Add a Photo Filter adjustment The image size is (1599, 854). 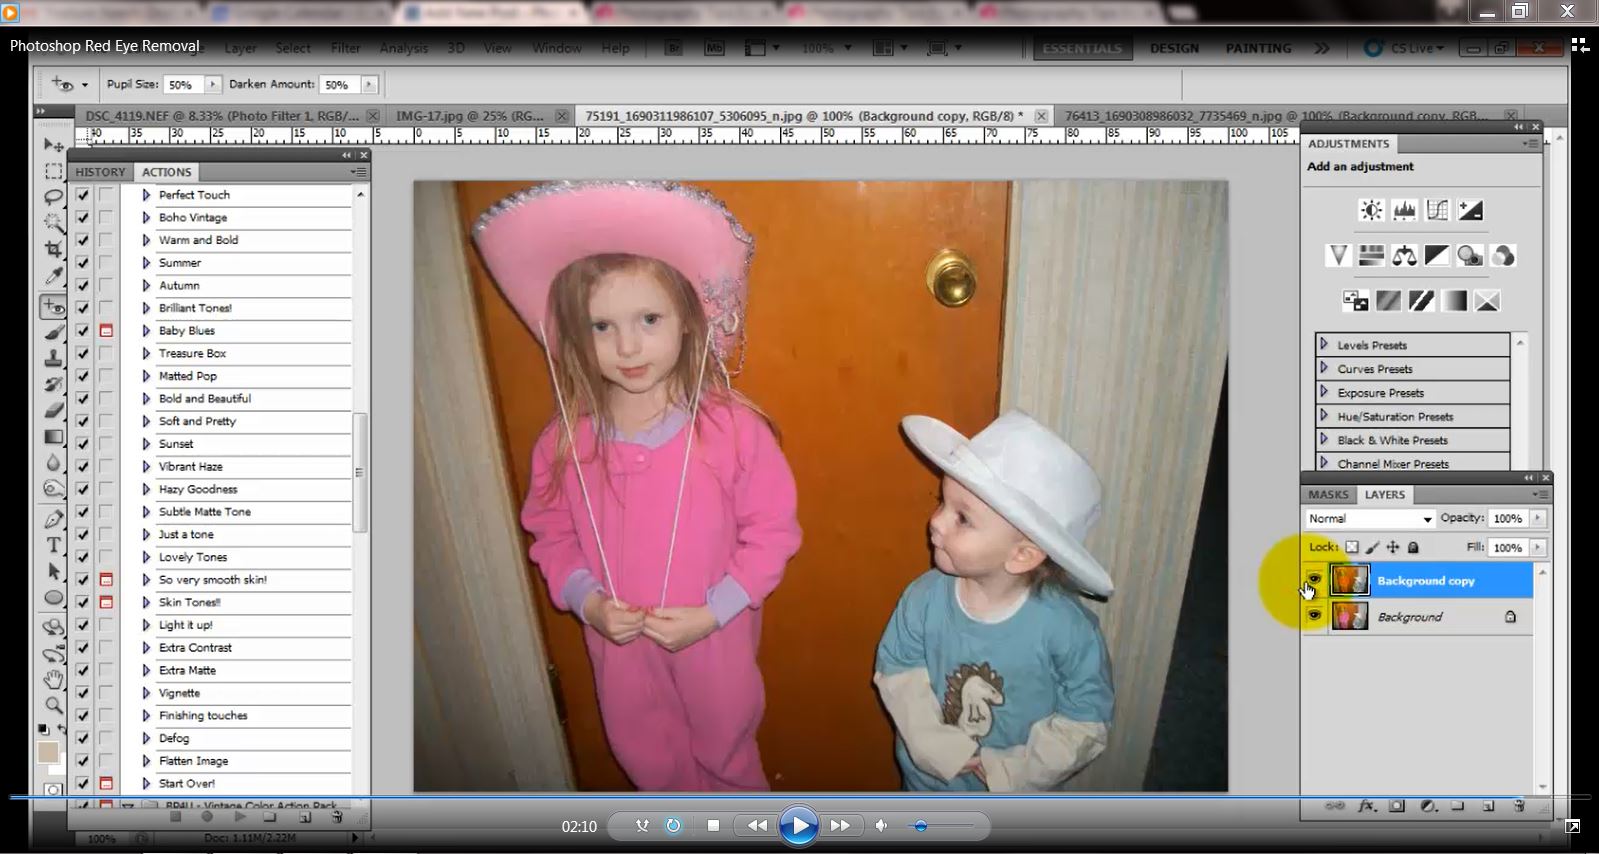point(1470,256)
